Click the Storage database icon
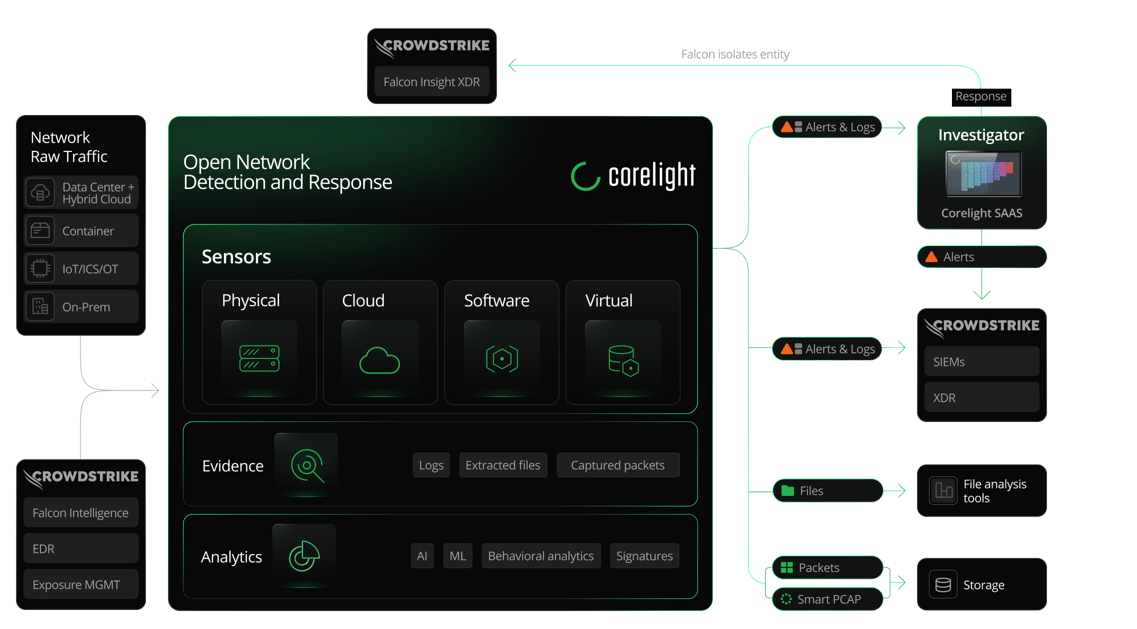This screenshot has height=629, width=1137. [x=941, y=584]
